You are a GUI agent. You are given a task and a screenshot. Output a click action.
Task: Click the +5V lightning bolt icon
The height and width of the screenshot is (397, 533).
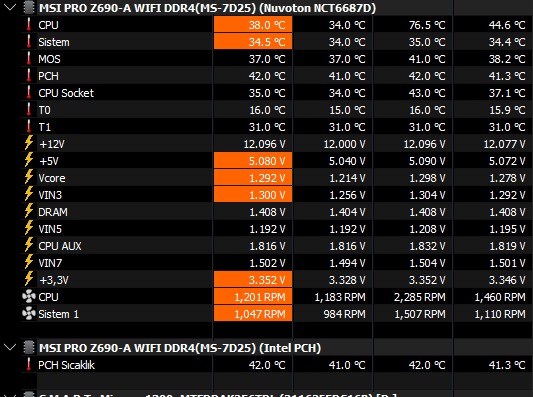29,160
